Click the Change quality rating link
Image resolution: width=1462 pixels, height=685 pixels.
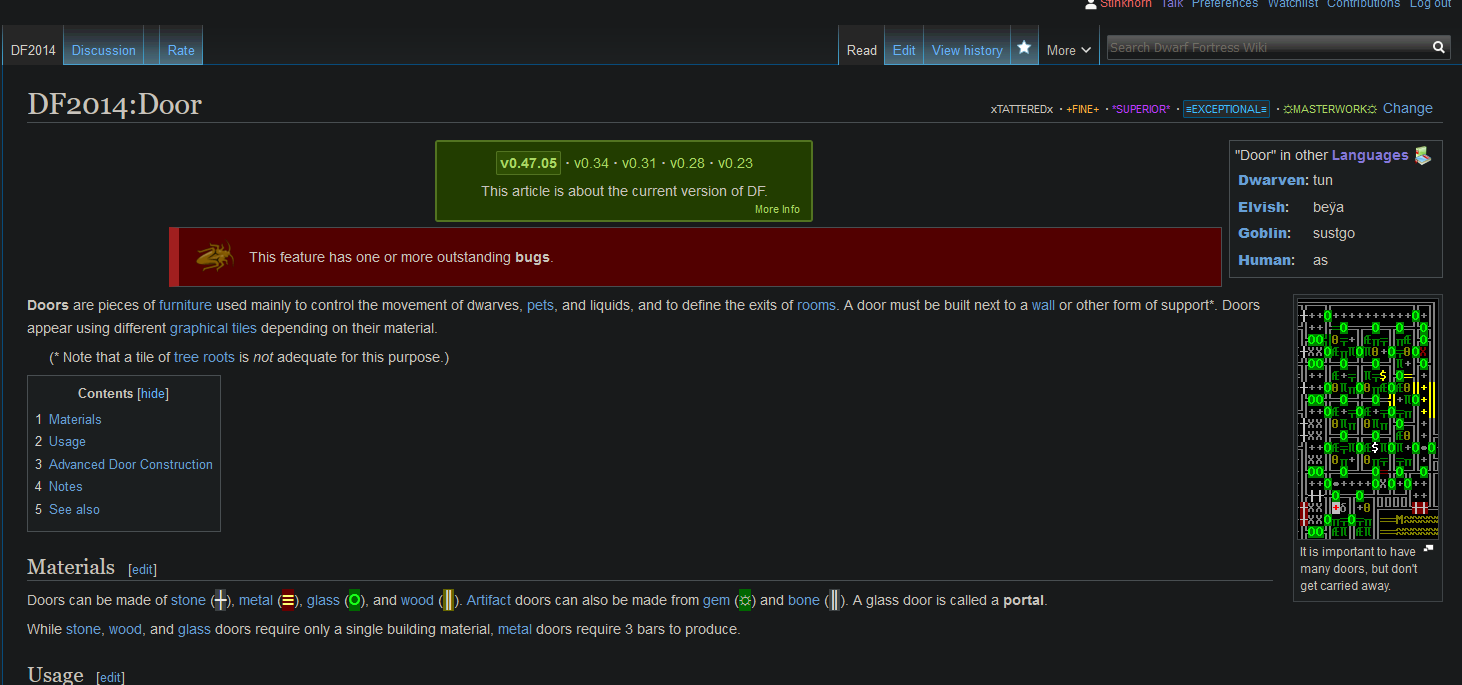coord(1408,108)
